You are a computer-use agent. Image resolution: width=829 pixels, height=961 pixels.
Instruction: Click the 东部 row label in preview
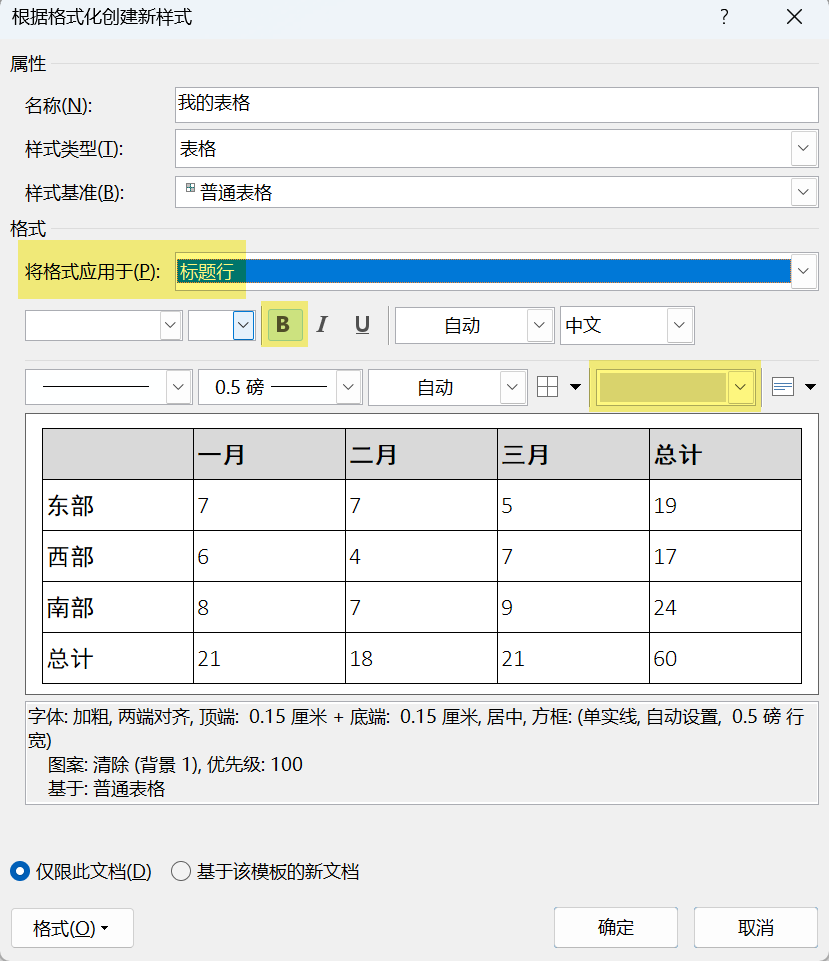(118, 506)
